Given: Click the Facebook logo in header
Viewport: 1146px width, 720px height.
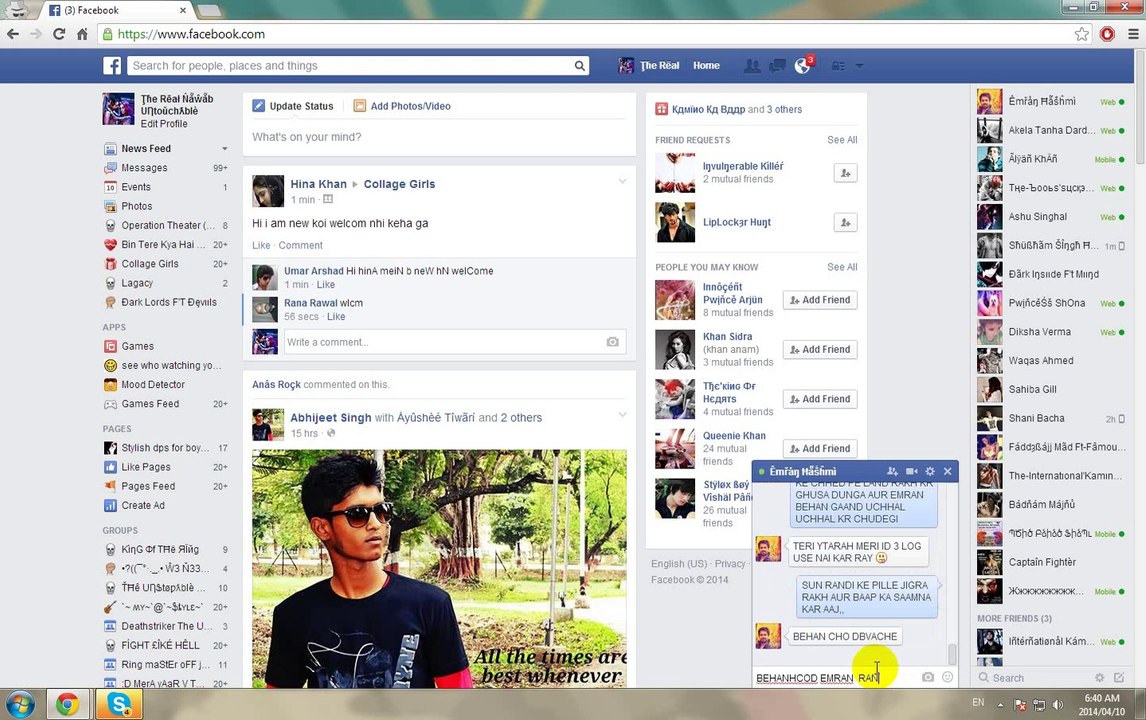Looking at the screenshot, I should point(112,66).
